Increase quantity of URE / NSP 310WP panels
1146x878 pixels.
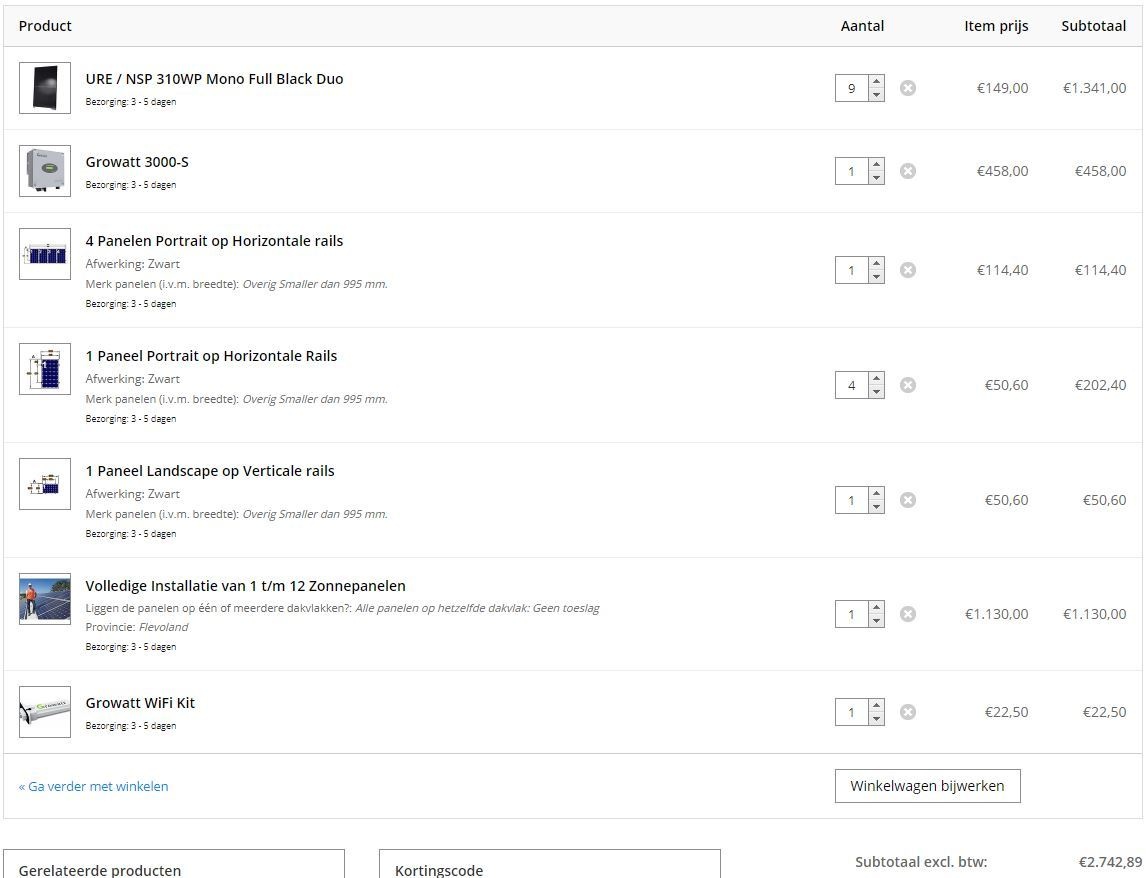876,82
